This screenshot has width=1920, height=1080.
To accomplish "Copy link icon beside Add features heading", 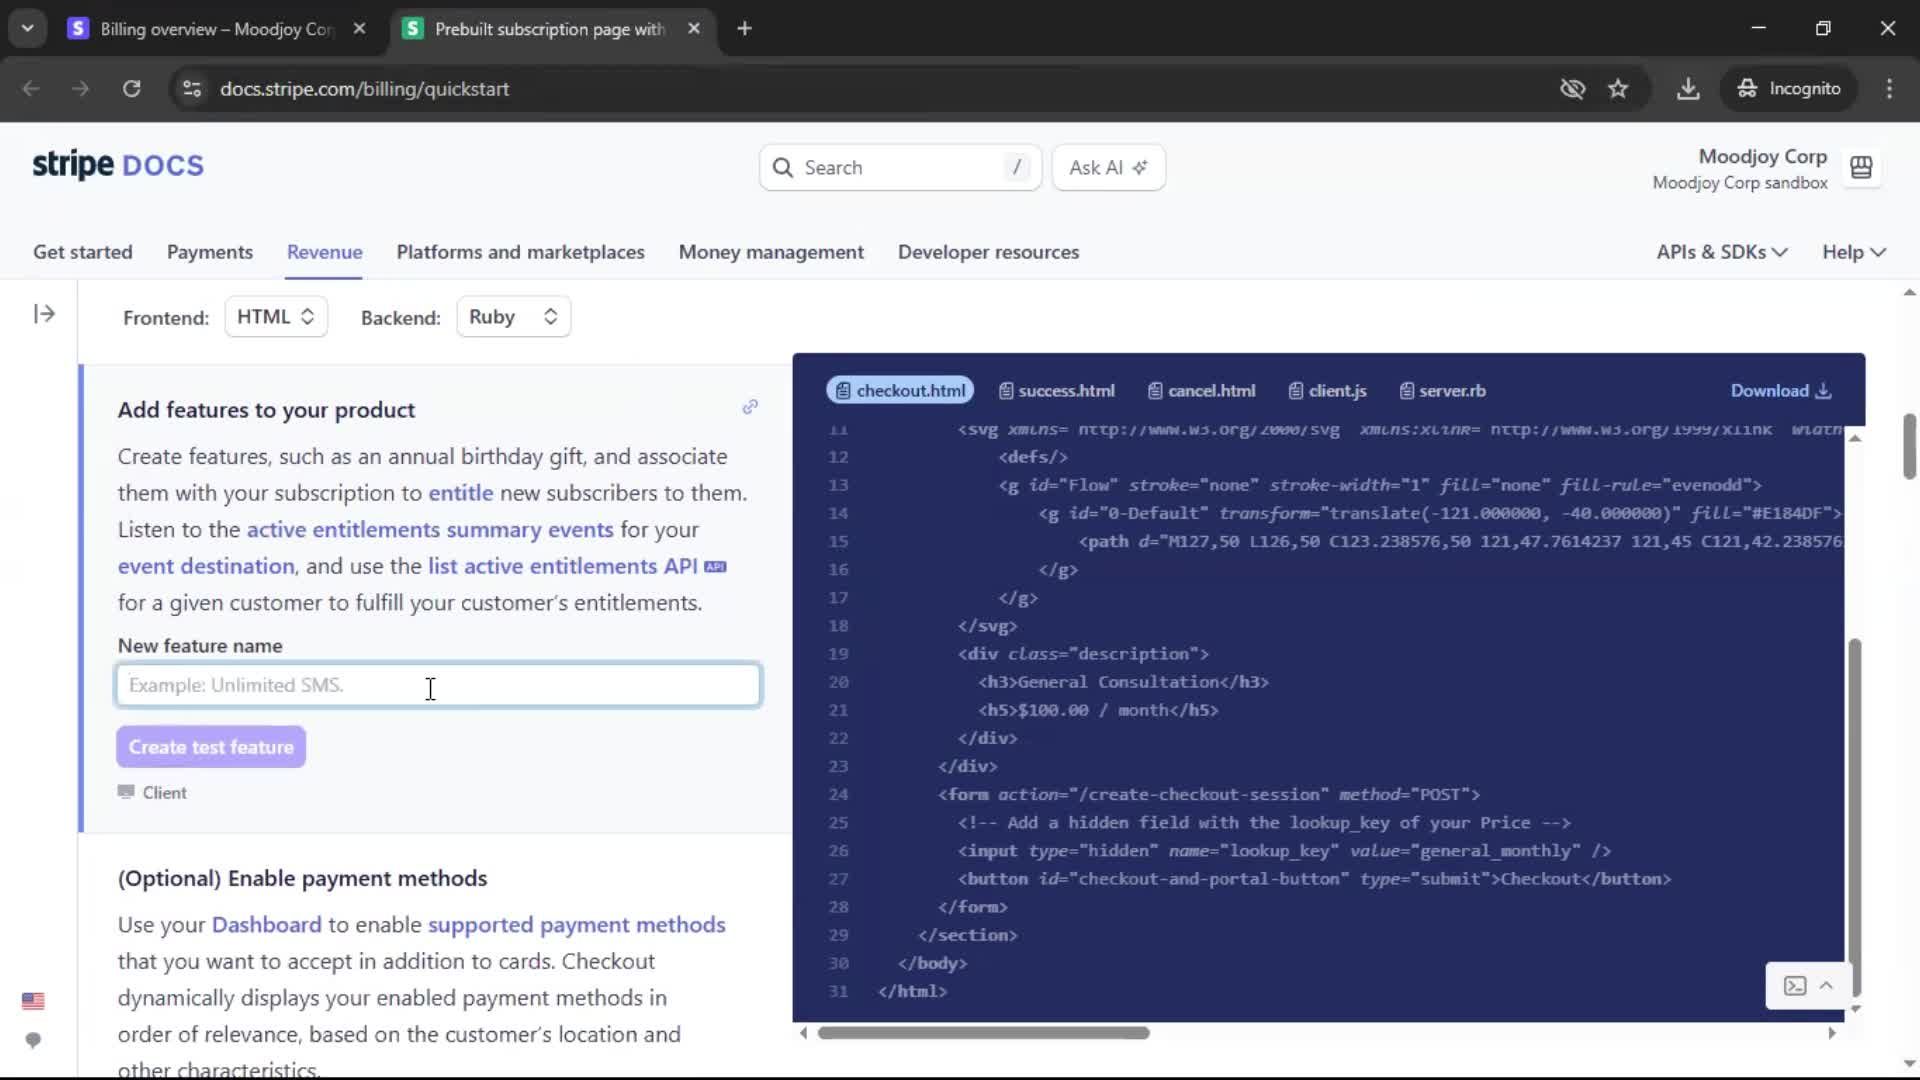I will (750, 407).
